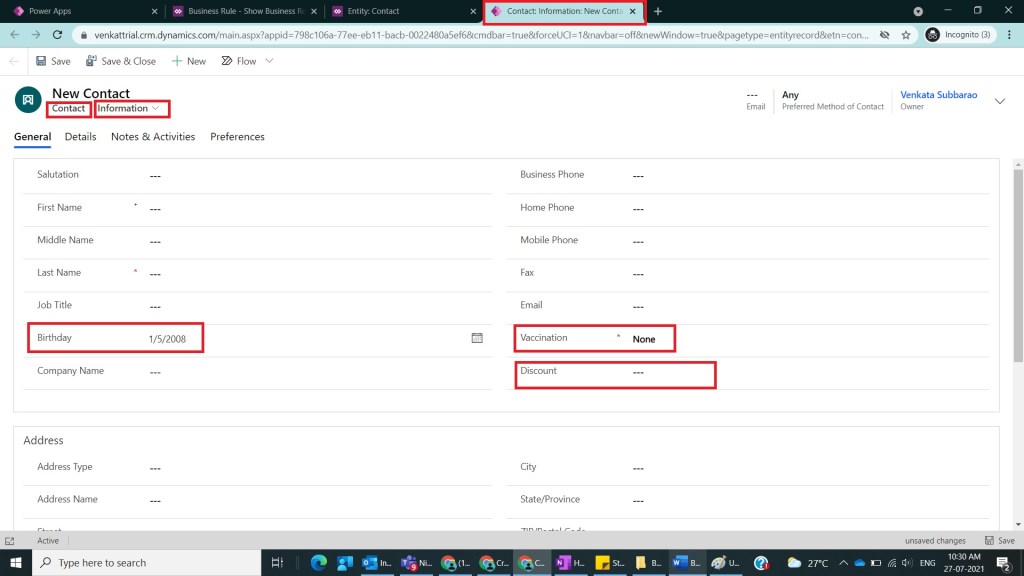Switch to the Details tab
The width and height of the screenshot is (1024, 576).
pyautogui.click(x=81, y=137)
